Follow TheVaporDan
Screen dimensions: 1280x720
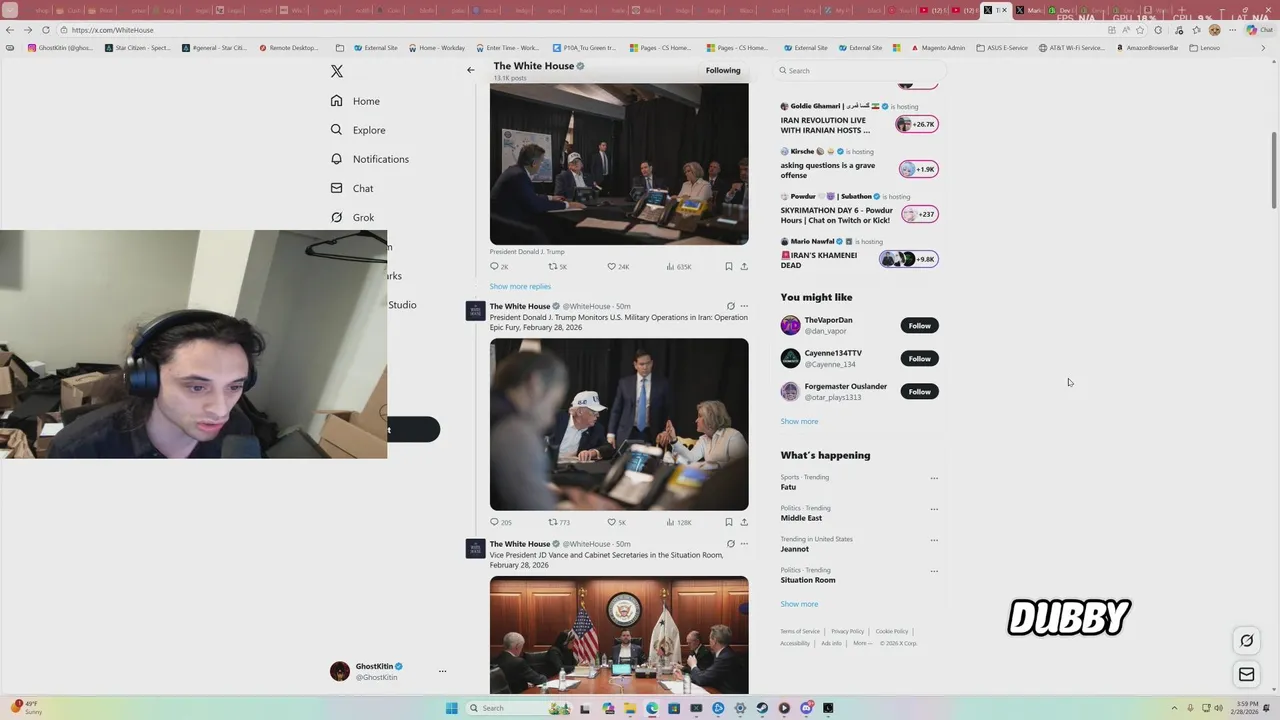(919, 325)
